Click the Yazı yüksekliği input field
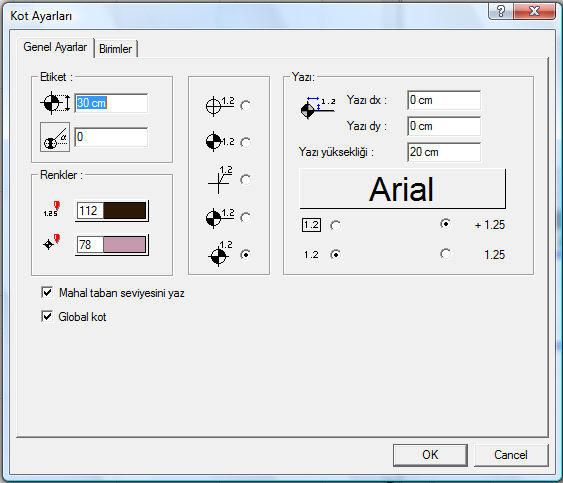The image size is (563, 483). pyautogui.click(x=444, y=152)
